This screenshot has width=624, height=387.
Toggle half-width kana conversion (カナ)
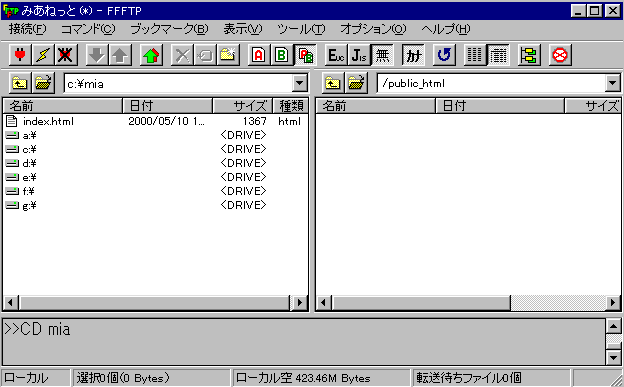click(413, 55)
